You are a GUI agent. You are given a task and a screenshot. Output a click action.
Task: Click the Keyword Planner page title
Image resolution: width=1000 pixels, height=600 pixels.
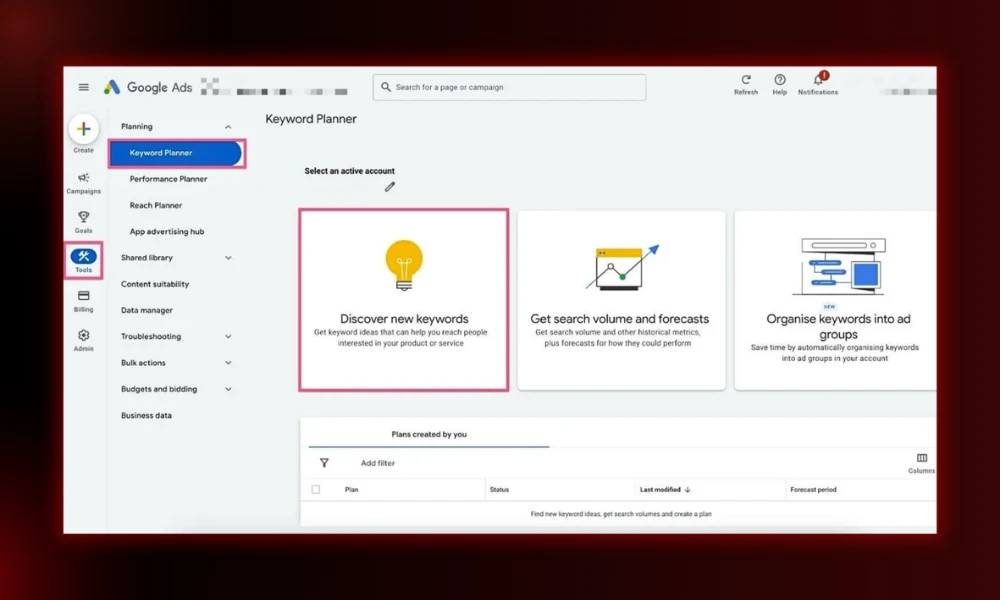coord(311,119)
